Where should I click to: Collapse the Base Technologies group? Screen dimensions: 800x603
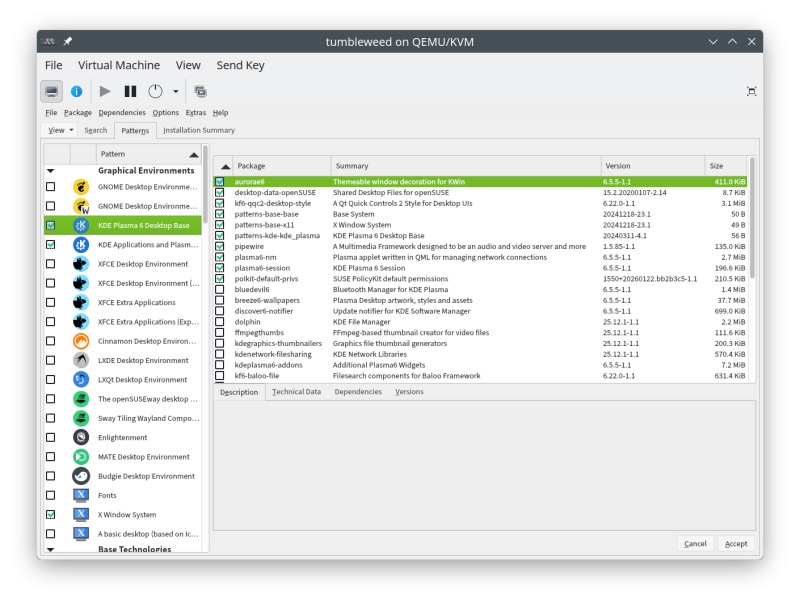(51, 549)
